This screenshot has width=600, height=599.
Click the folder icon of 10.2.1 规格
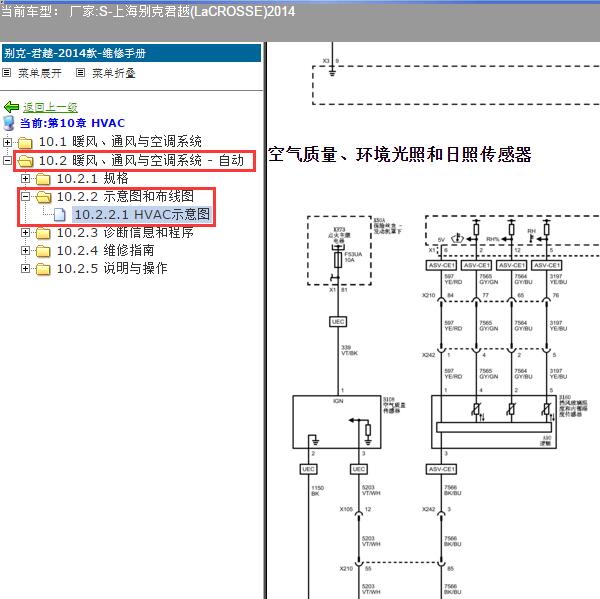pyautogui.click(x=43, y=179)
